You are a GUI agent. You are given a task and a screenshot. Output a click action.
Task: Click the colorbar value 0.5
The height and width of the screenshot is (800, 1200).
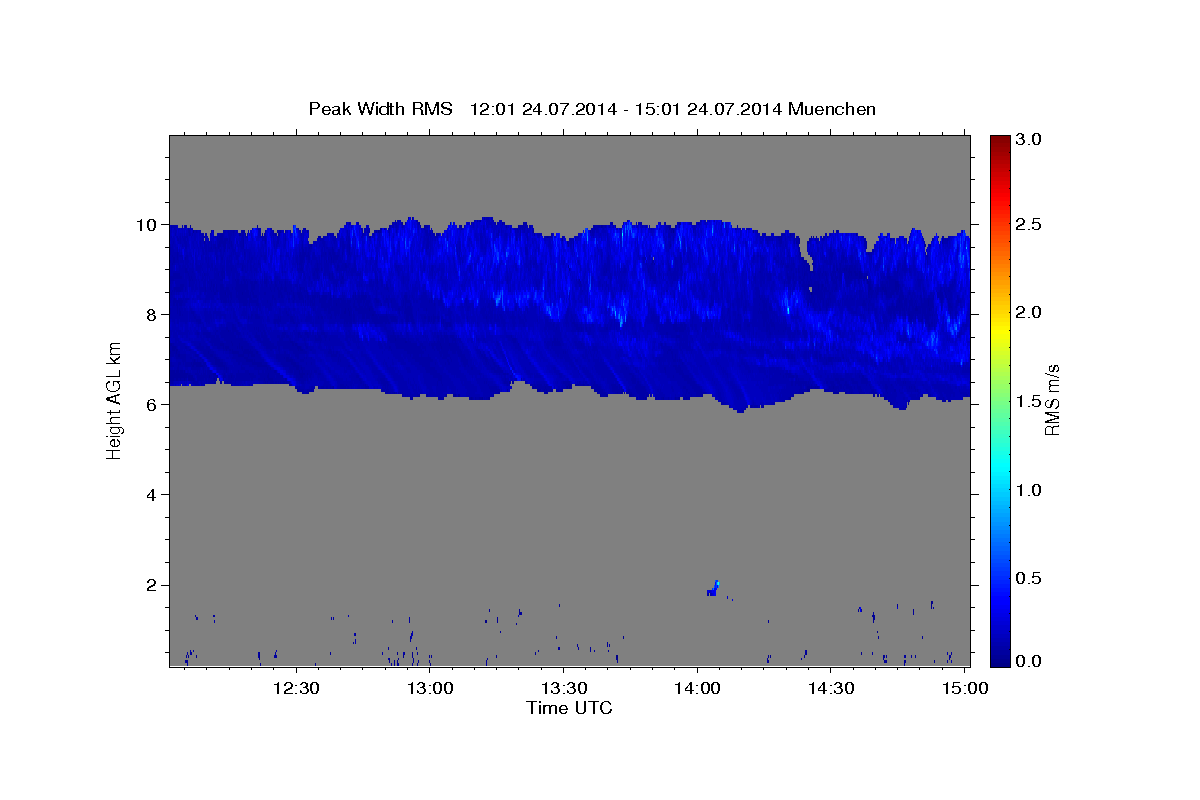pyautogui.click(x=1030, y=578)
